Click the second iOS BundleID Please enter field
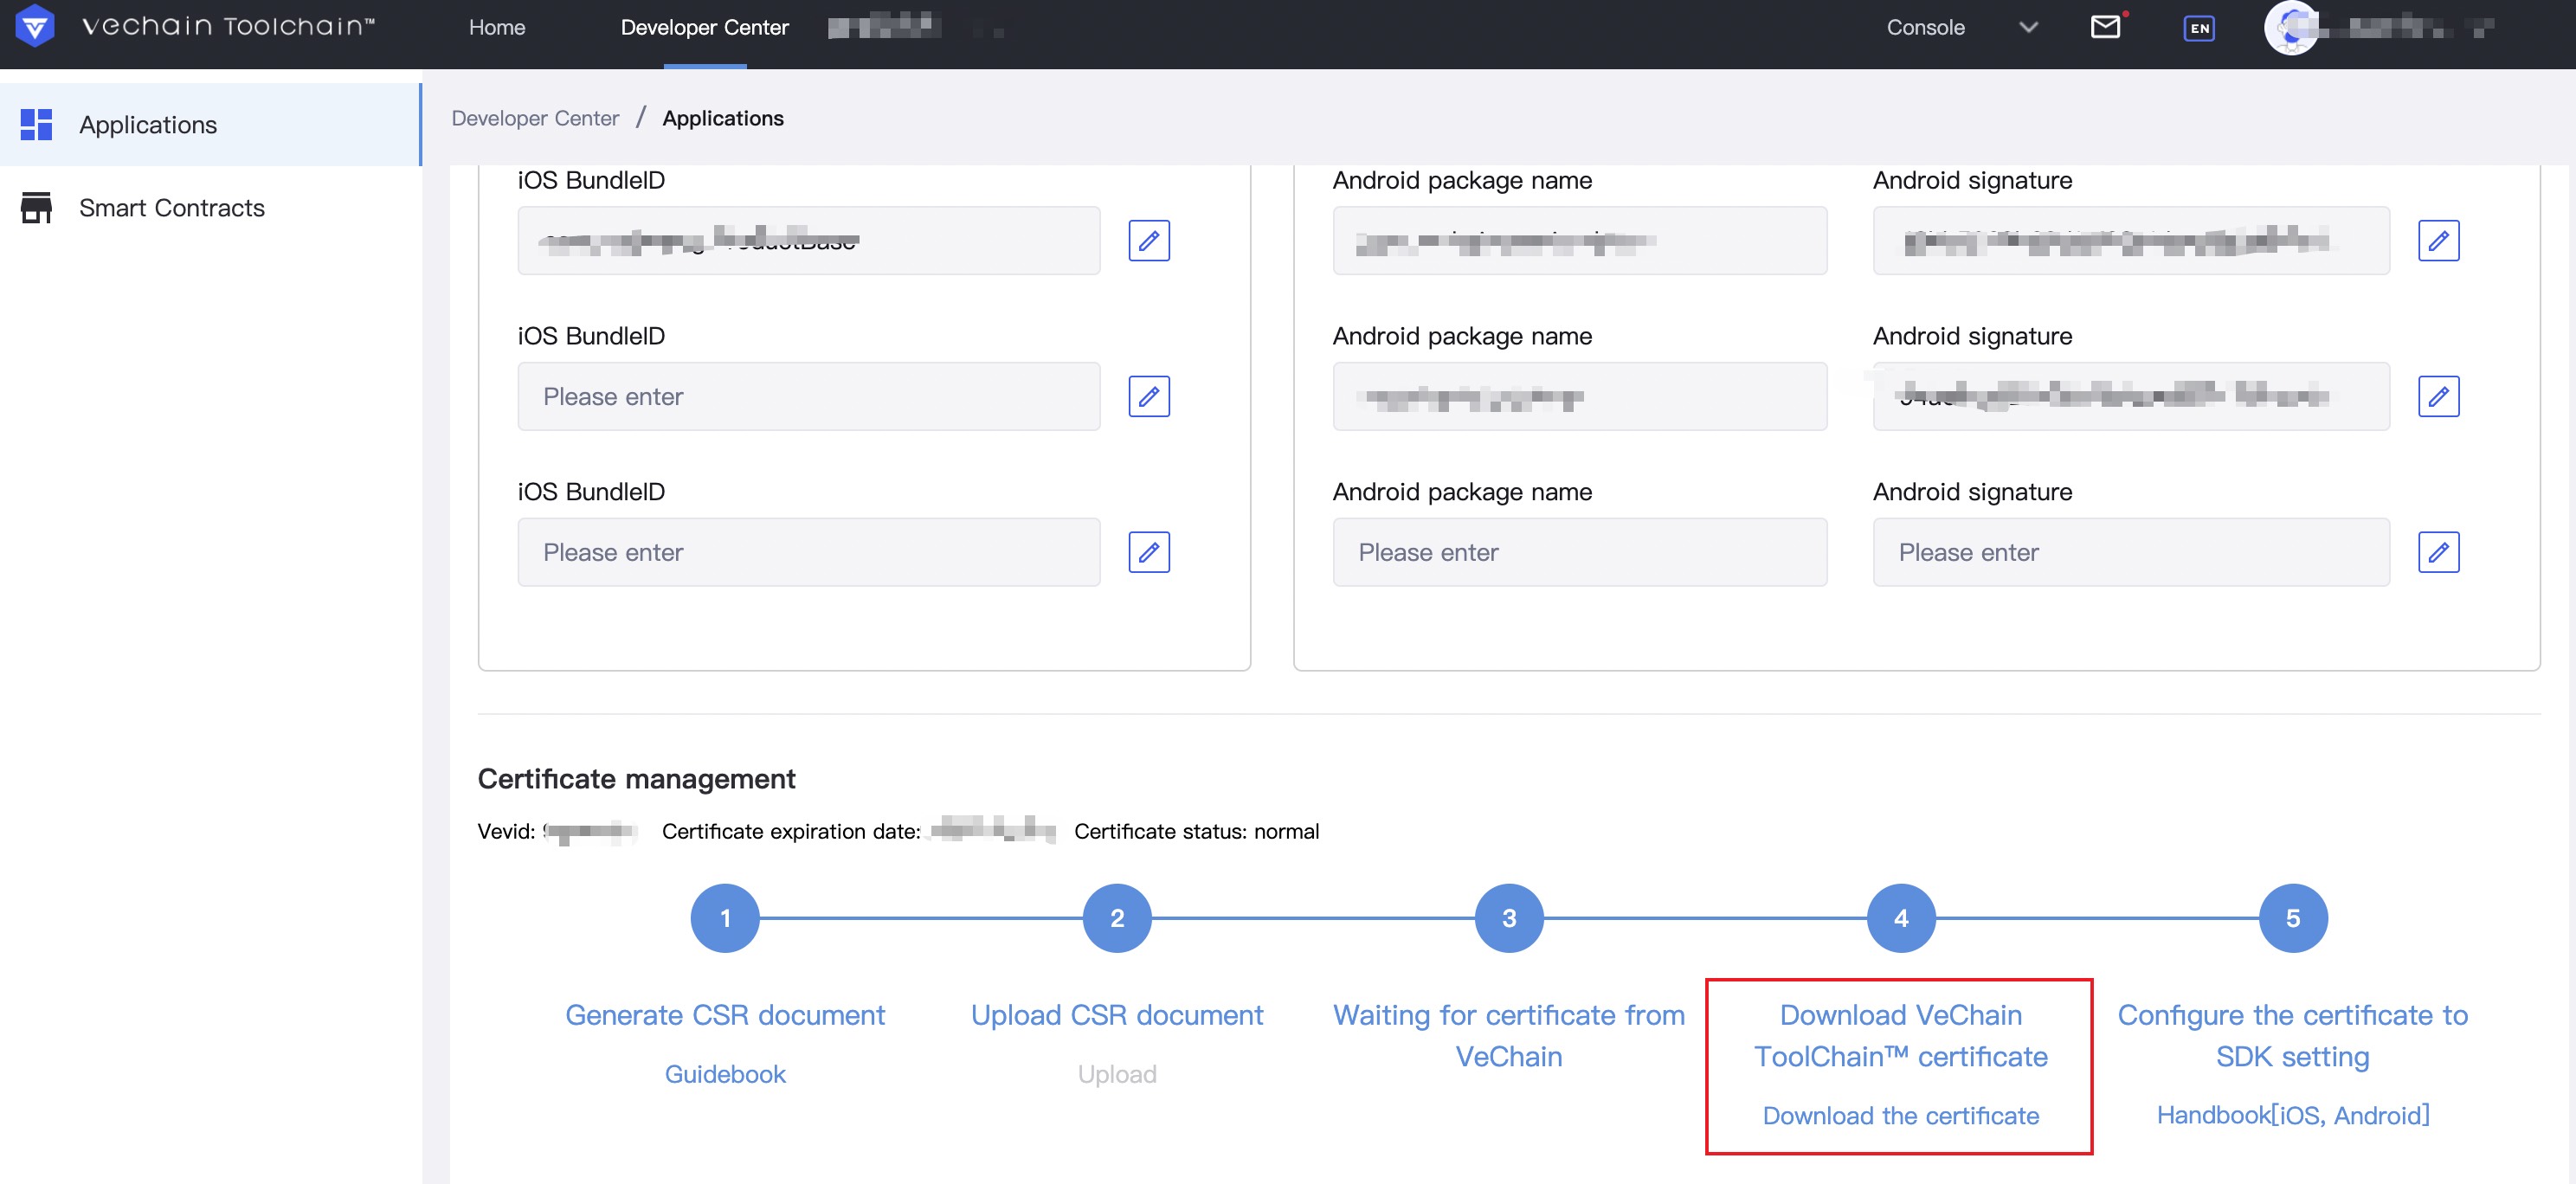The image size is (2576, 1184). [809, 397]
